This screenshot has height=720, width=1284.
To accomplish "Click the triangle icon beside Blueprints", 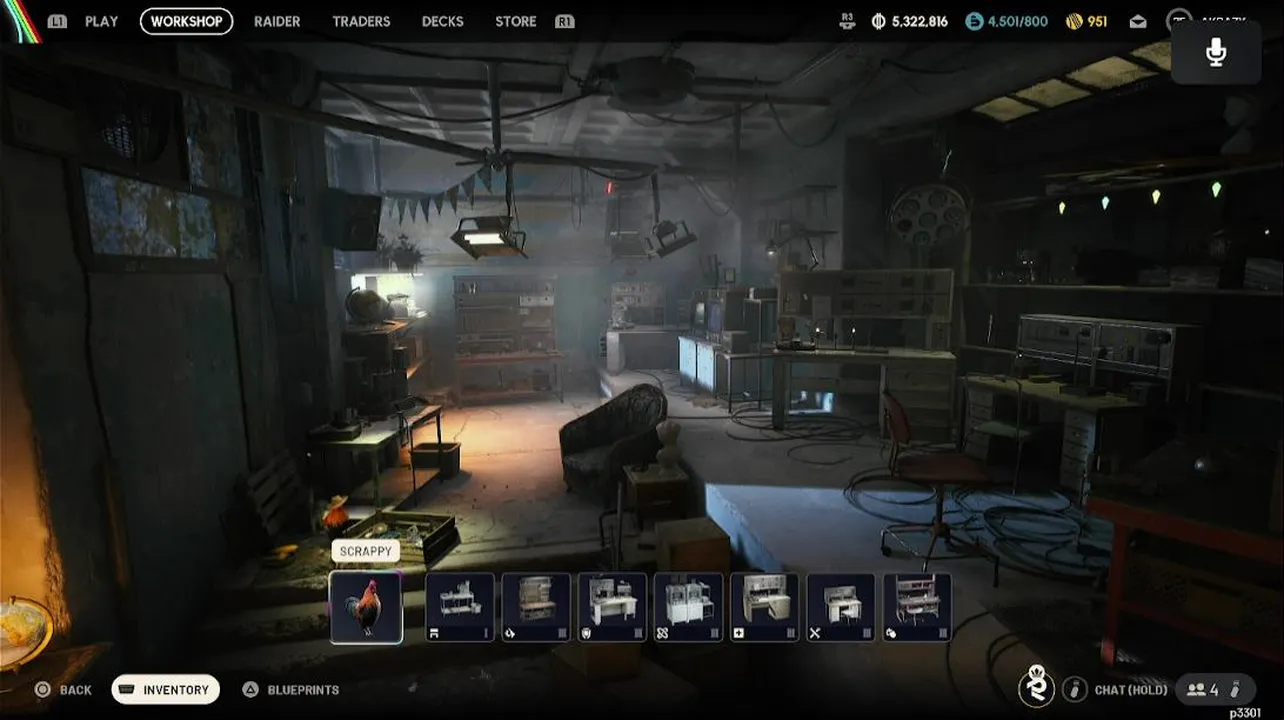I will point(251,689).
